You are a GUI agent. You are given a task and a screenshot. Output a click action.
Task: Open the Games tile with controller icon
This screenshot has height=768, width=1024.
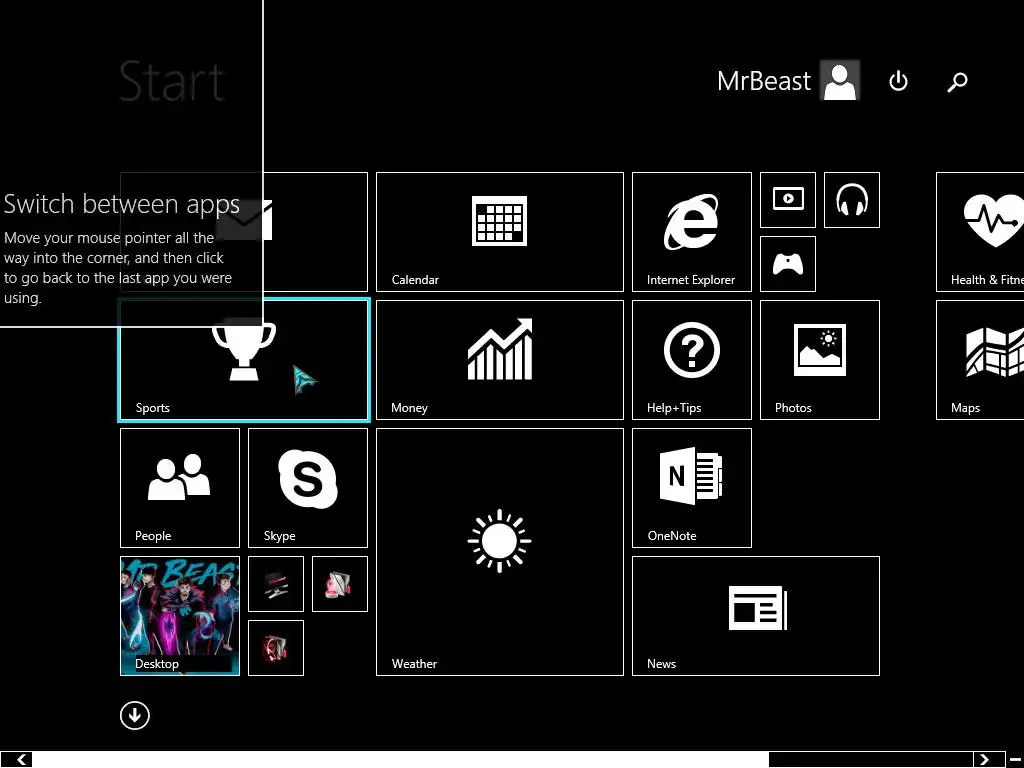coord(788,264)
